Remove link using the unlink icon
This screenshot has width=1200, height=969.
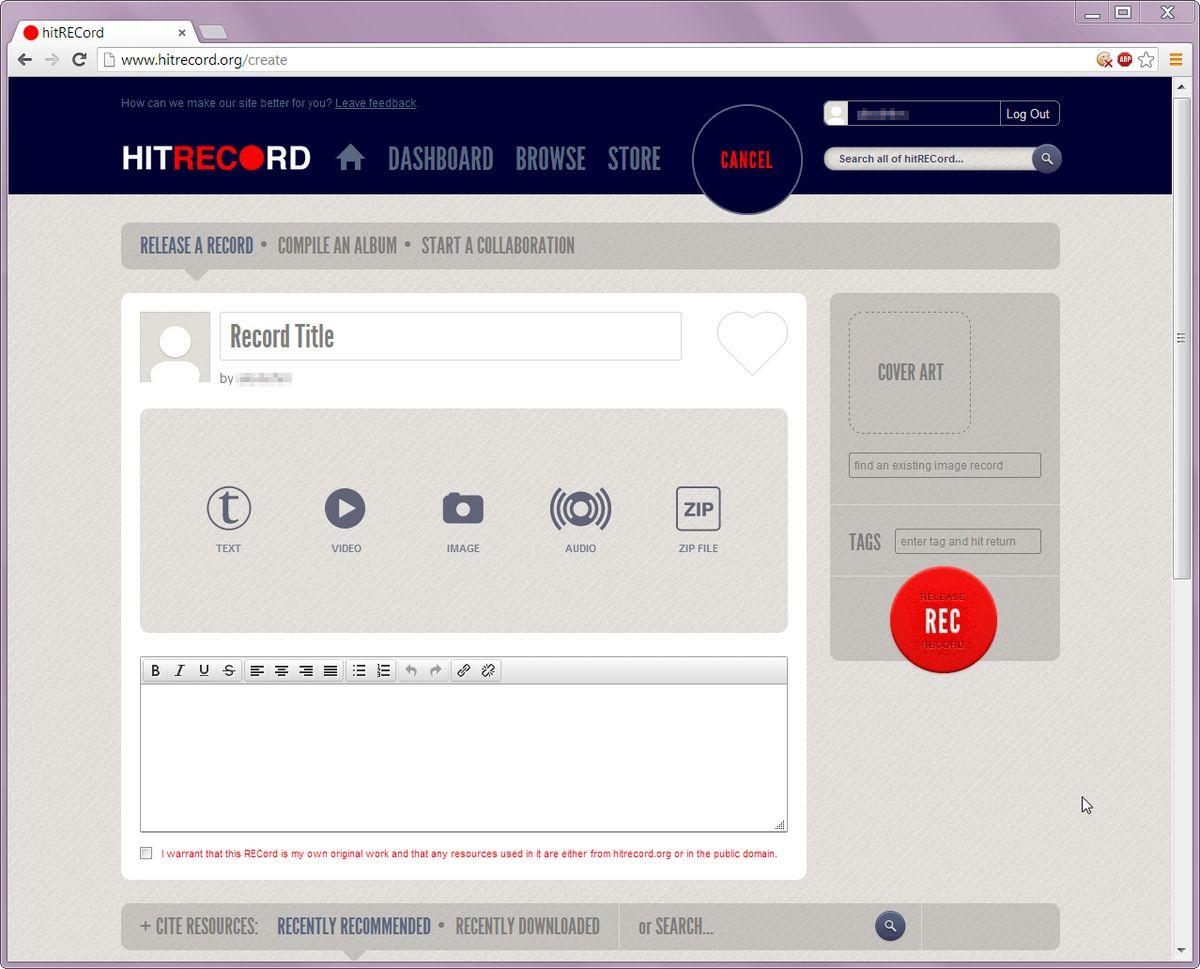pyautogui.click(x=488, y=670)
